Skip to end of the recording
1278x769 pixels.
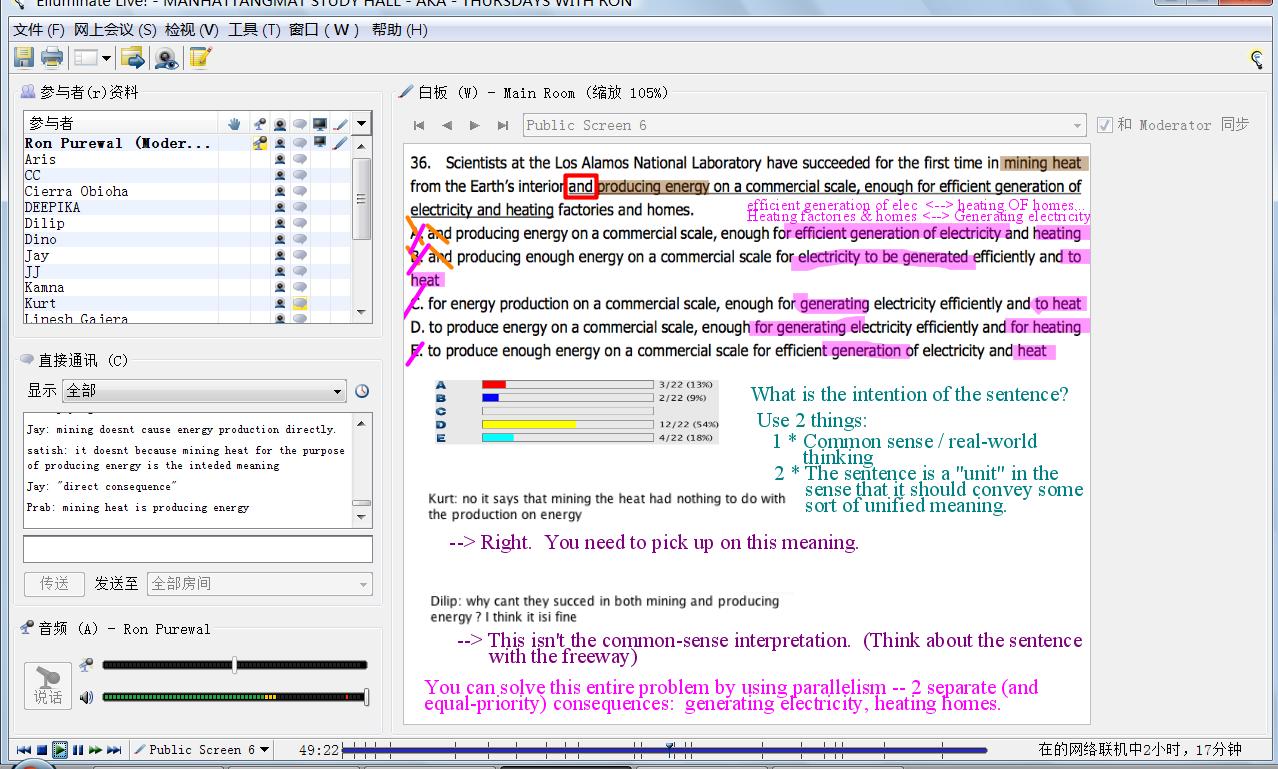[x=114, y=750]
